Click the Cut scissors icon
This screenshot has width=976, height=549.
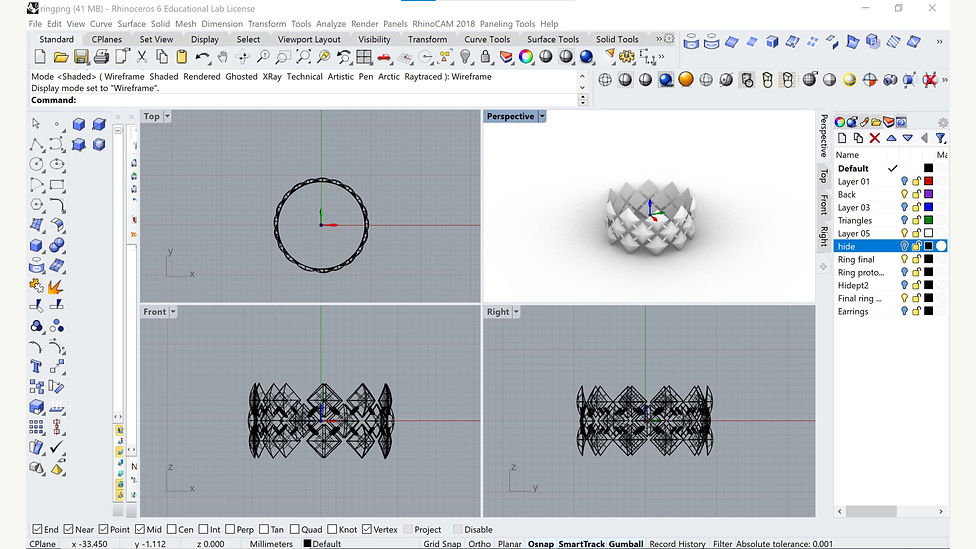point(142,57)
